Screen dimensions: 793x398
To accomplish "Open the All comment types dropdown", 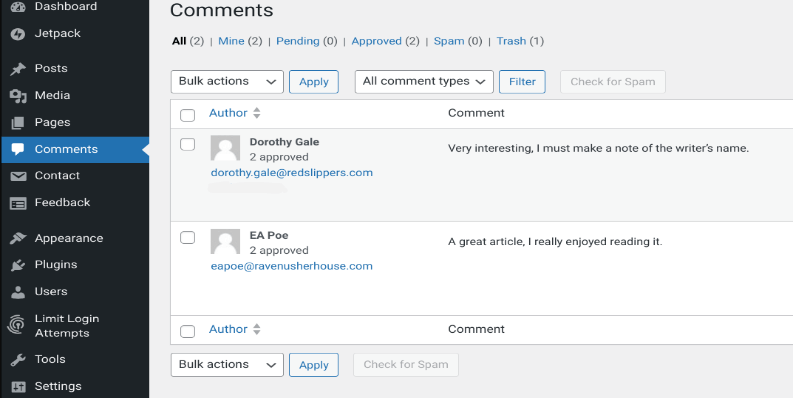I will coord(424,81).
